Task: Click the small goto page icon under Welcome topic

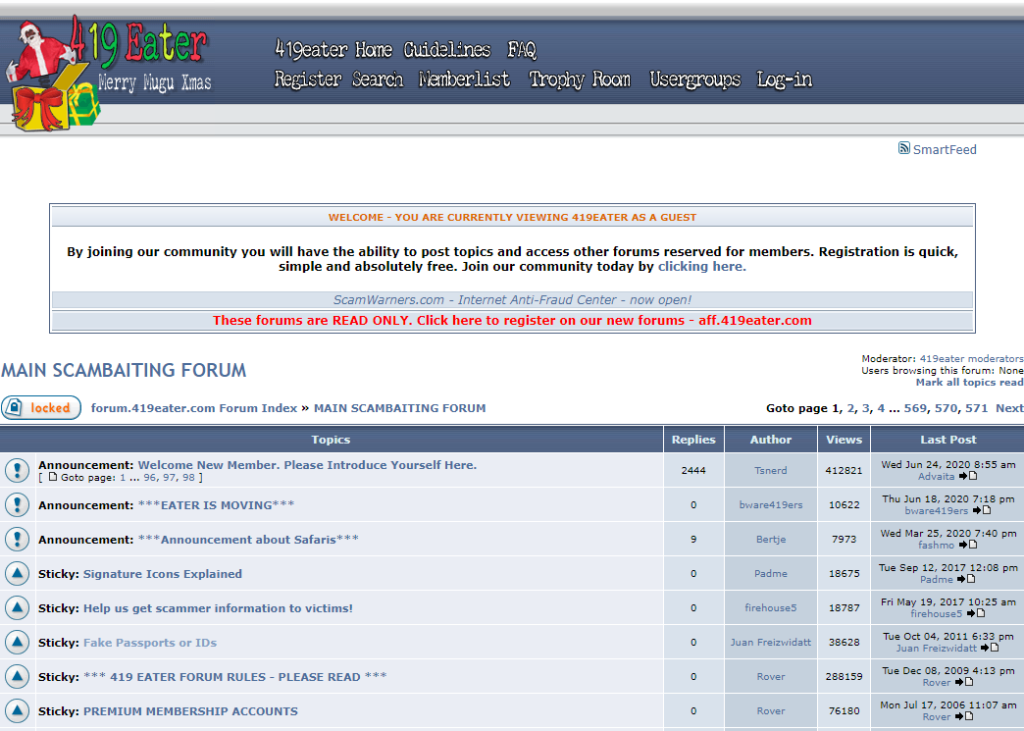Action: [x=53, y=478]
